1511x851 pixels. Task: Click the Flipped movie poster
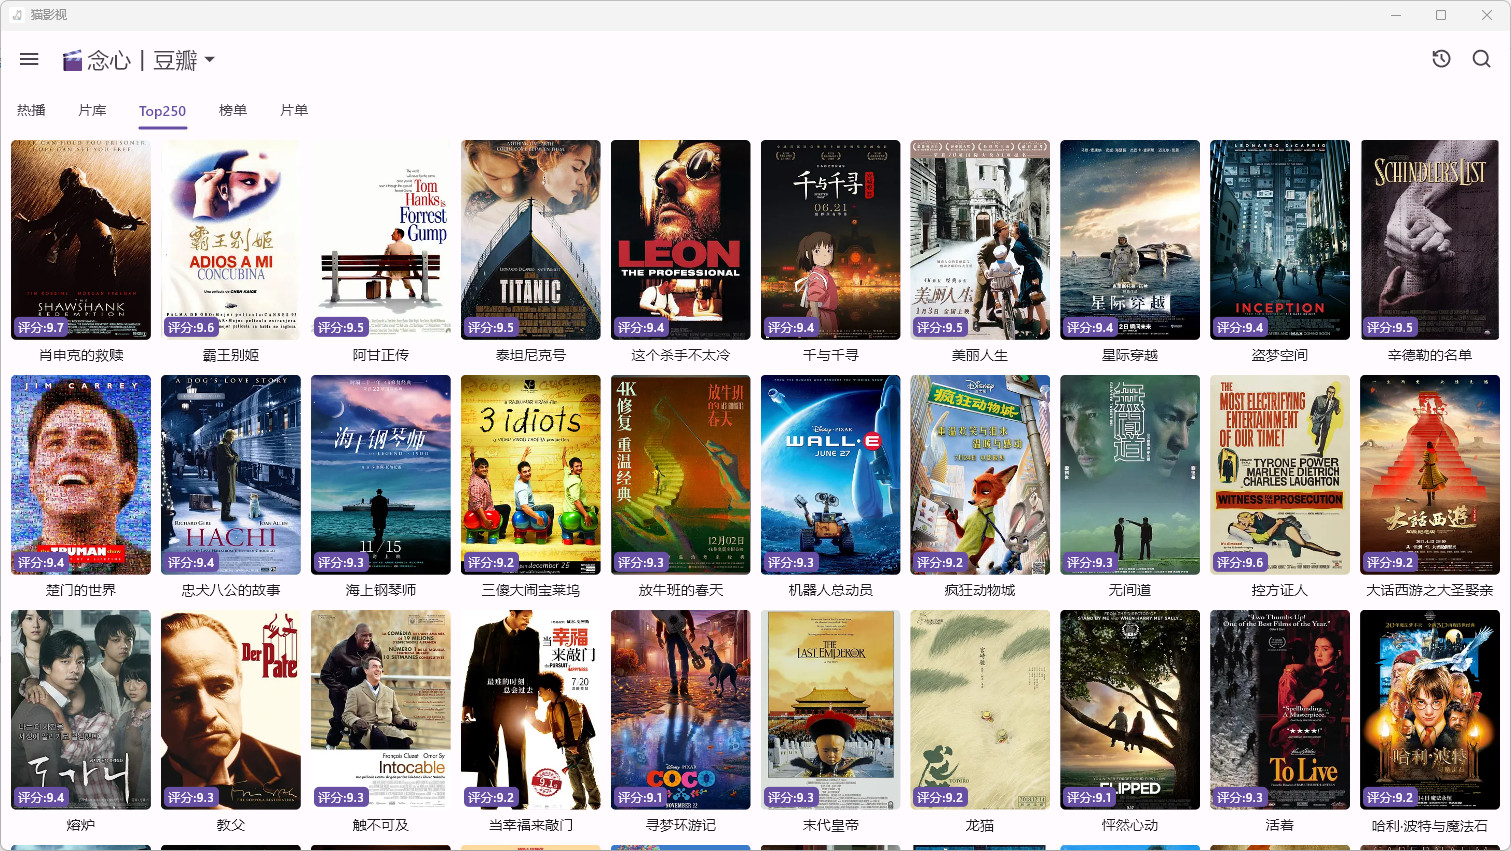pyautogui.click(x=1130, y=710)
